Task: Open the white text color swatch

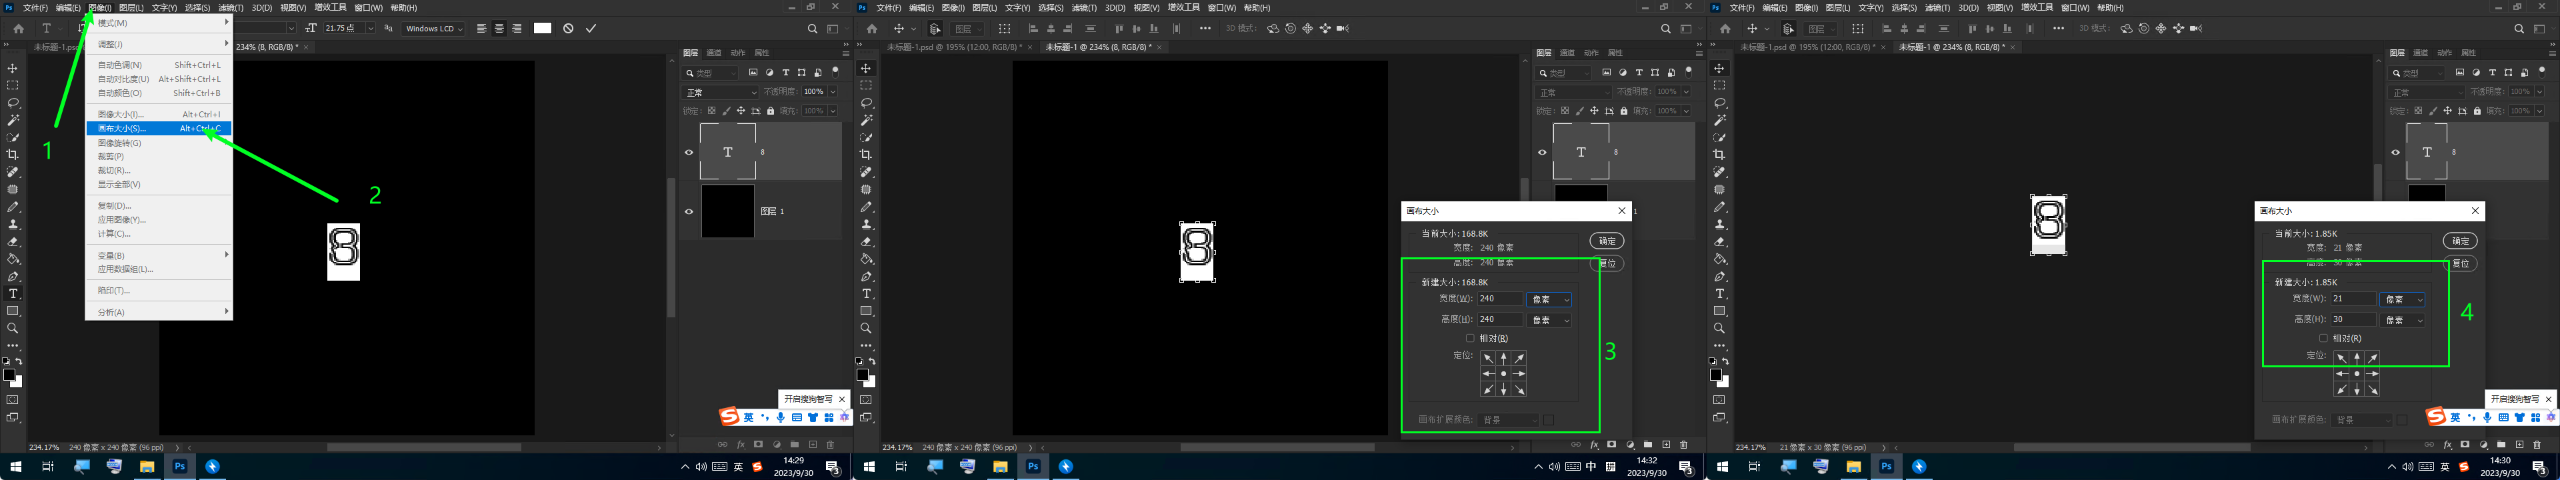Action: click(542, 29)
